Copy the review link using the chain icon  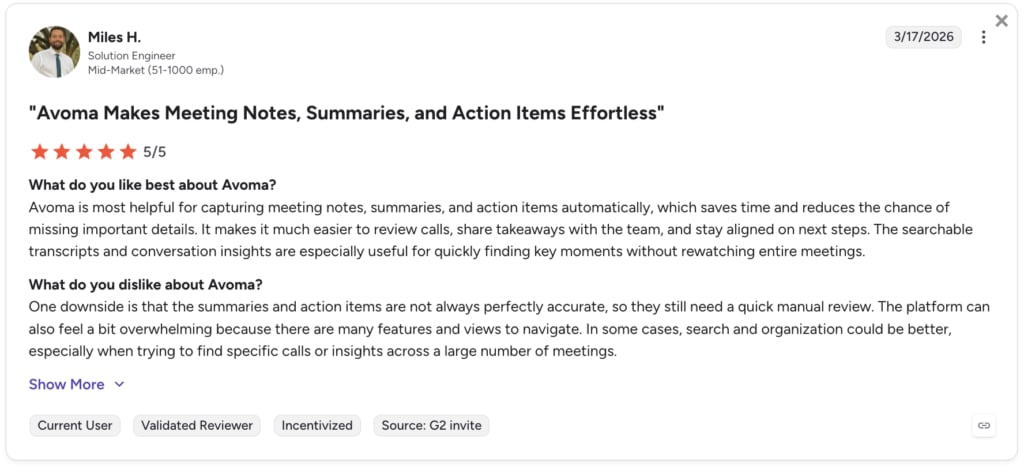pyautogui.click(x=984, y=426)
